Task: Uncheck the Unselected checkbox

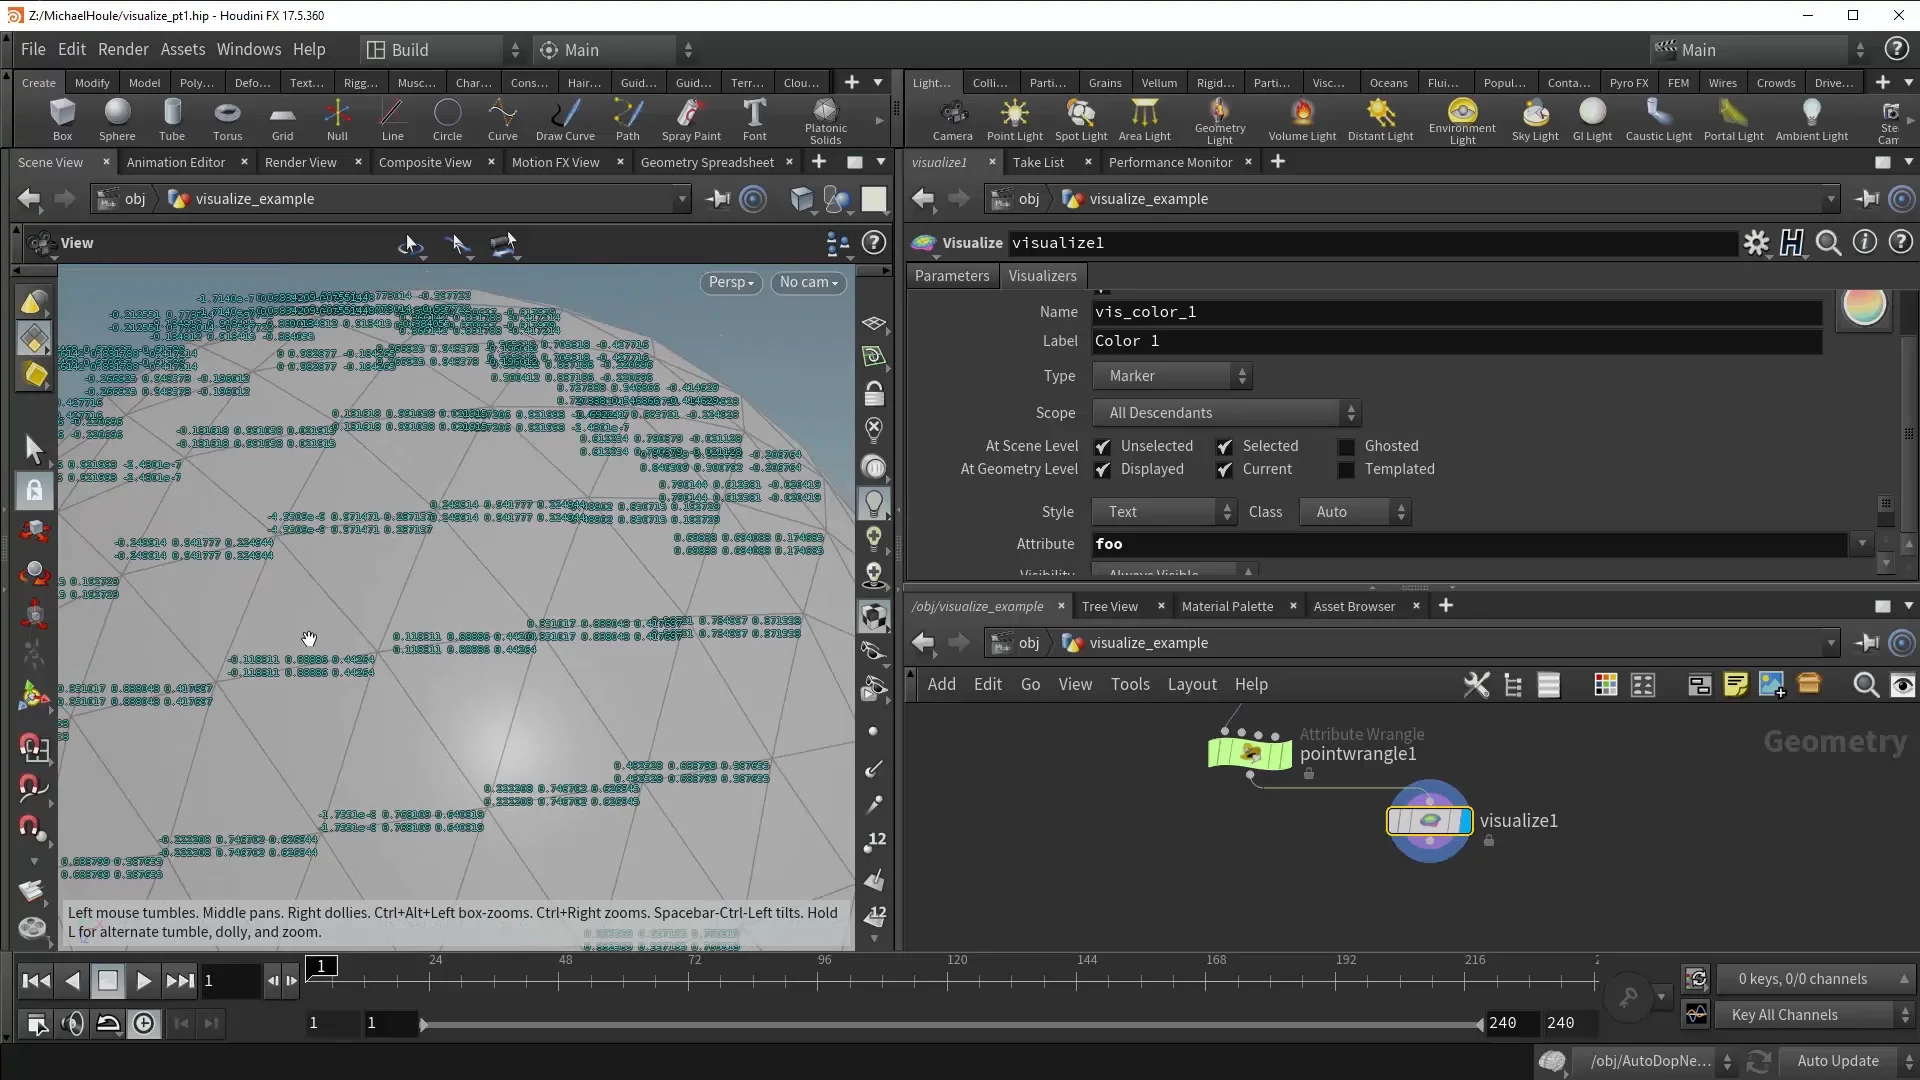Action: [1102, 447]
